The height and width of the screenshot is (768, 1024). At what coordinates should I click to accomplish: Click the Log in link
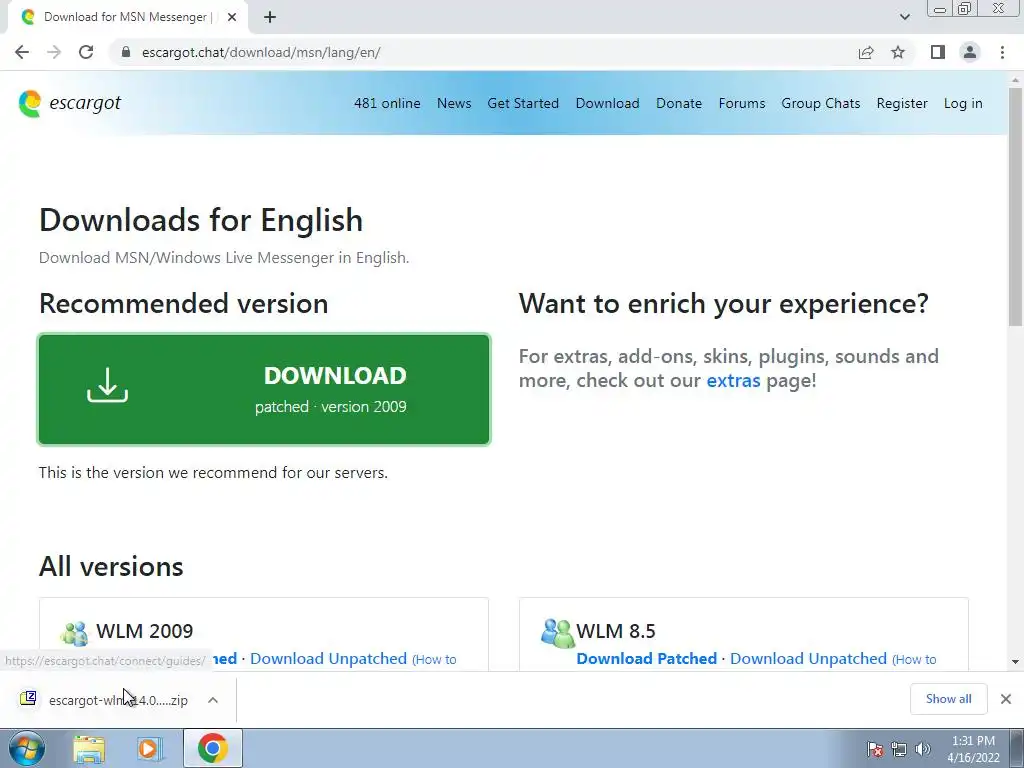pyautogui.click(x=963, y=103)
